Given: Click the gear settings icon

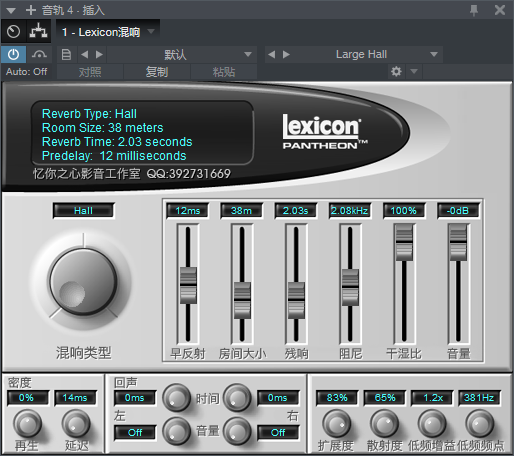Looking at the screenshot, I should [x=396, y=71].
